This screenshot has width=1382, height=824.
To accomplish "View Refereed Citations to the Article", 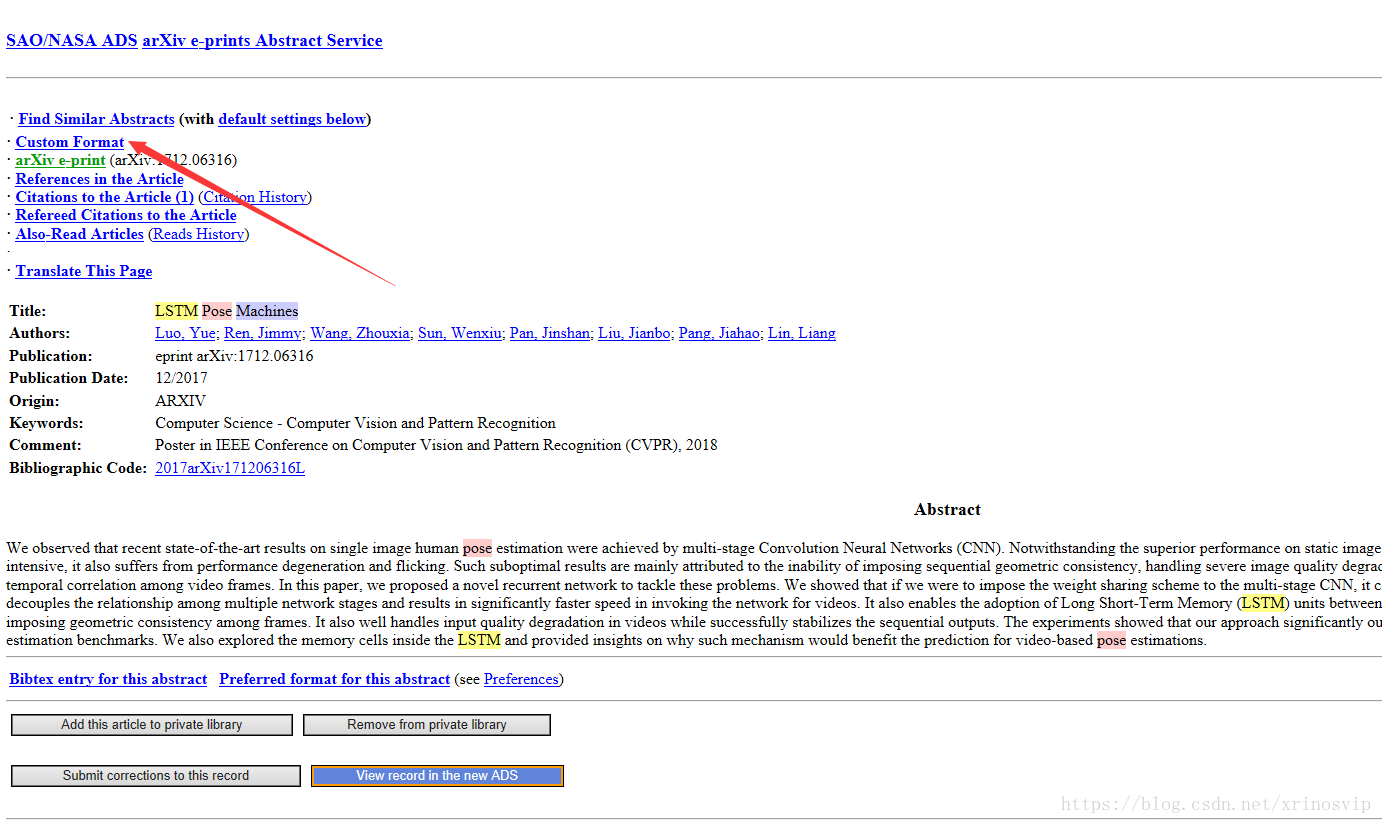I will pyautogui.click(x=126, y=215).
